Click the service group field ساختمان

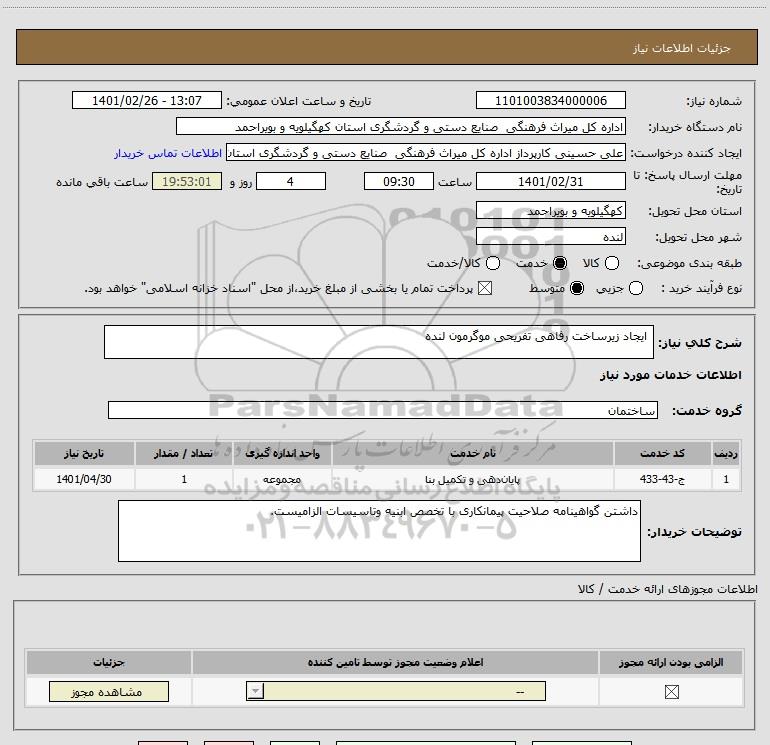[383, 410]
